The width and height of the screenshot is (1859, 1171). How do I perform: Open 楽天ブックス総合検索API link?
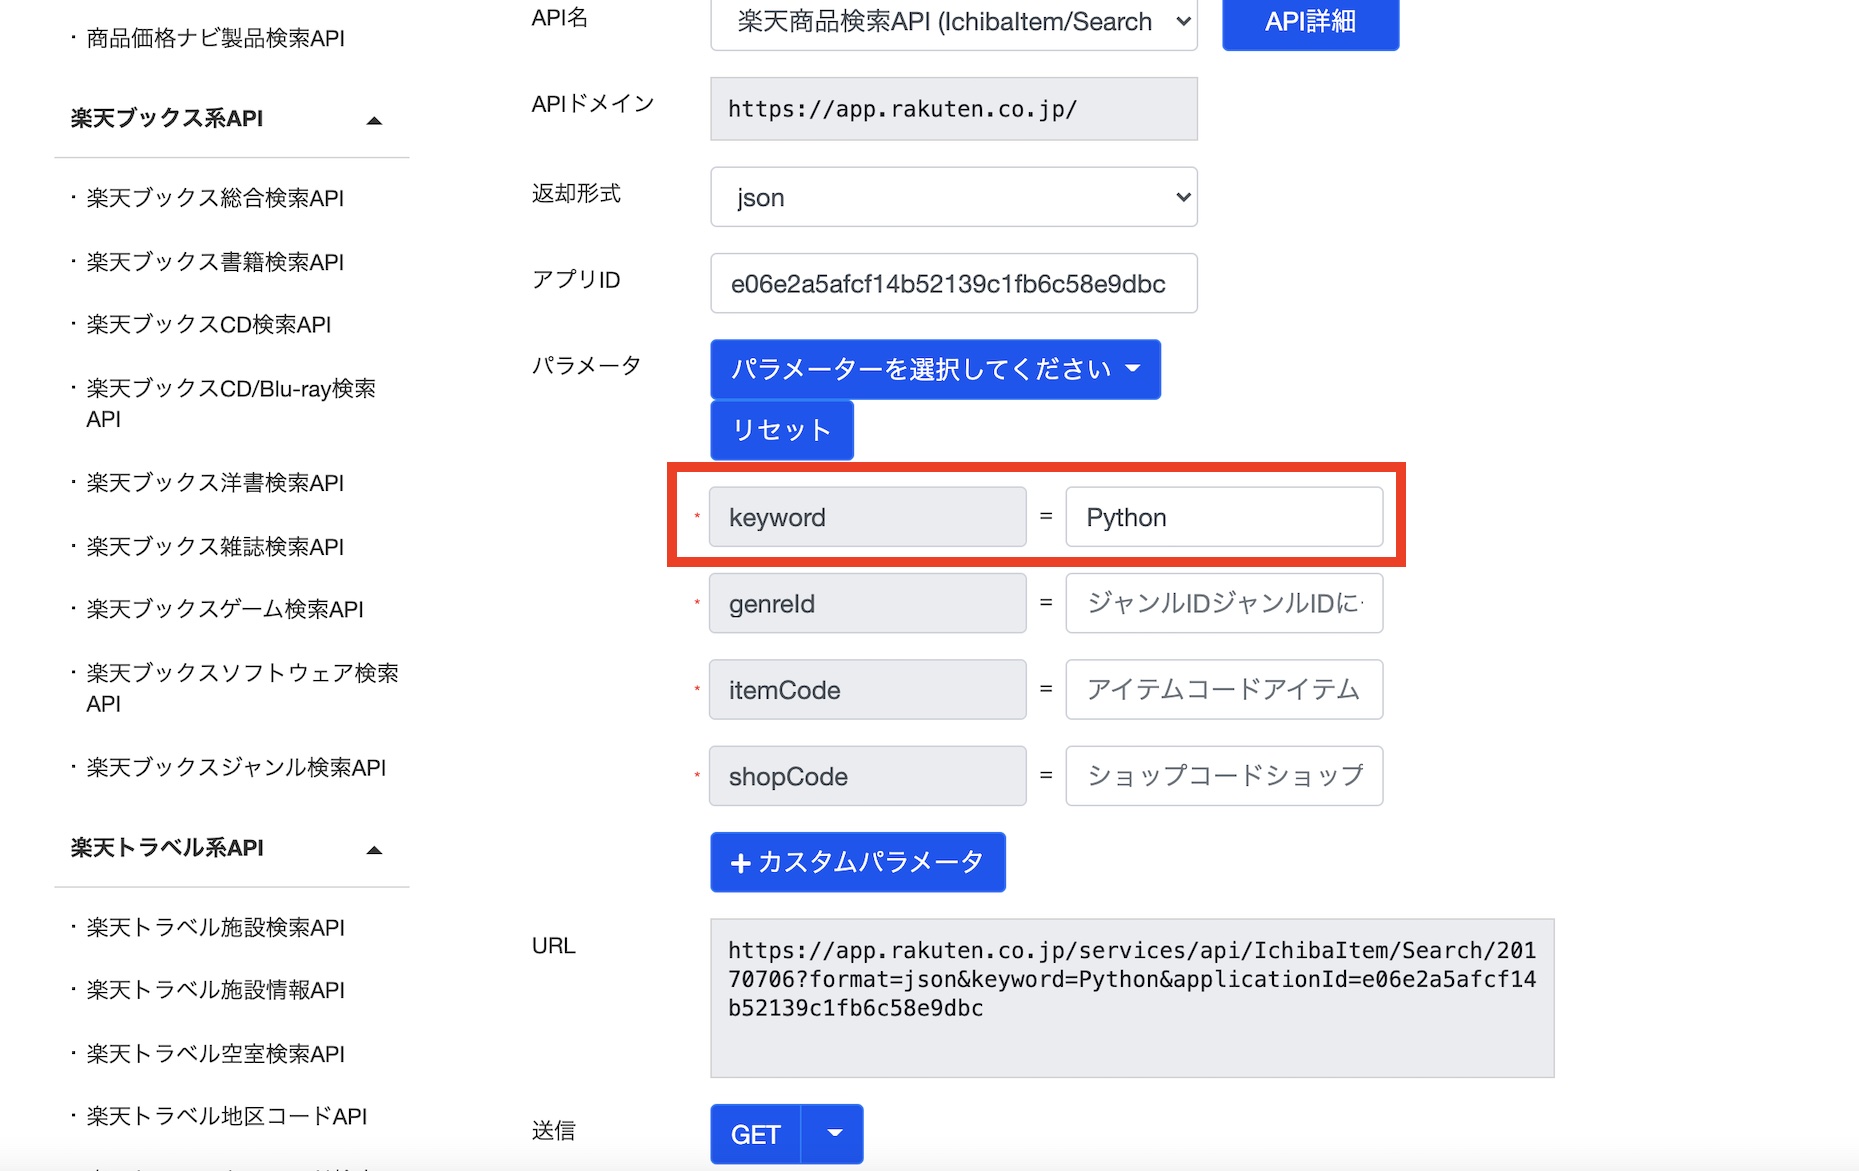pyautogui.click(x=215, y=198)
